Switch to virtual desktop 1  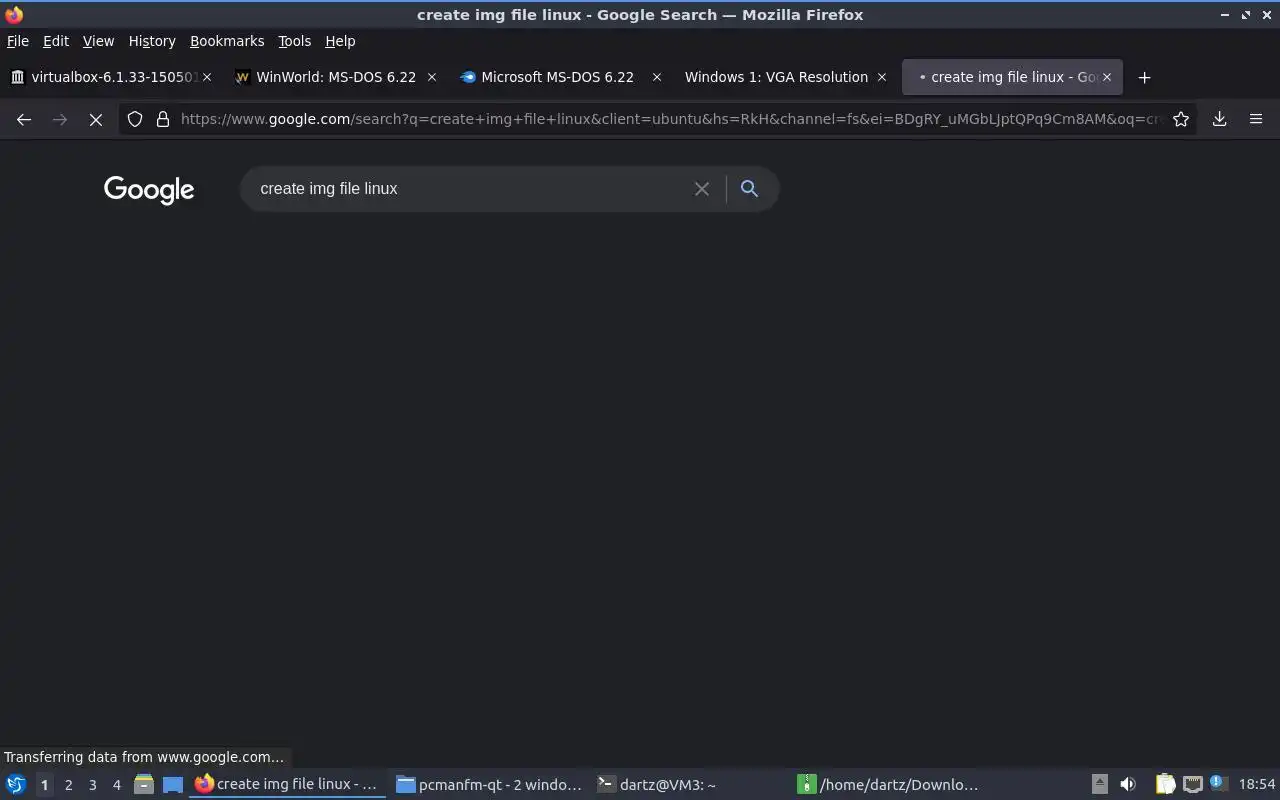(x=44, y=785)
